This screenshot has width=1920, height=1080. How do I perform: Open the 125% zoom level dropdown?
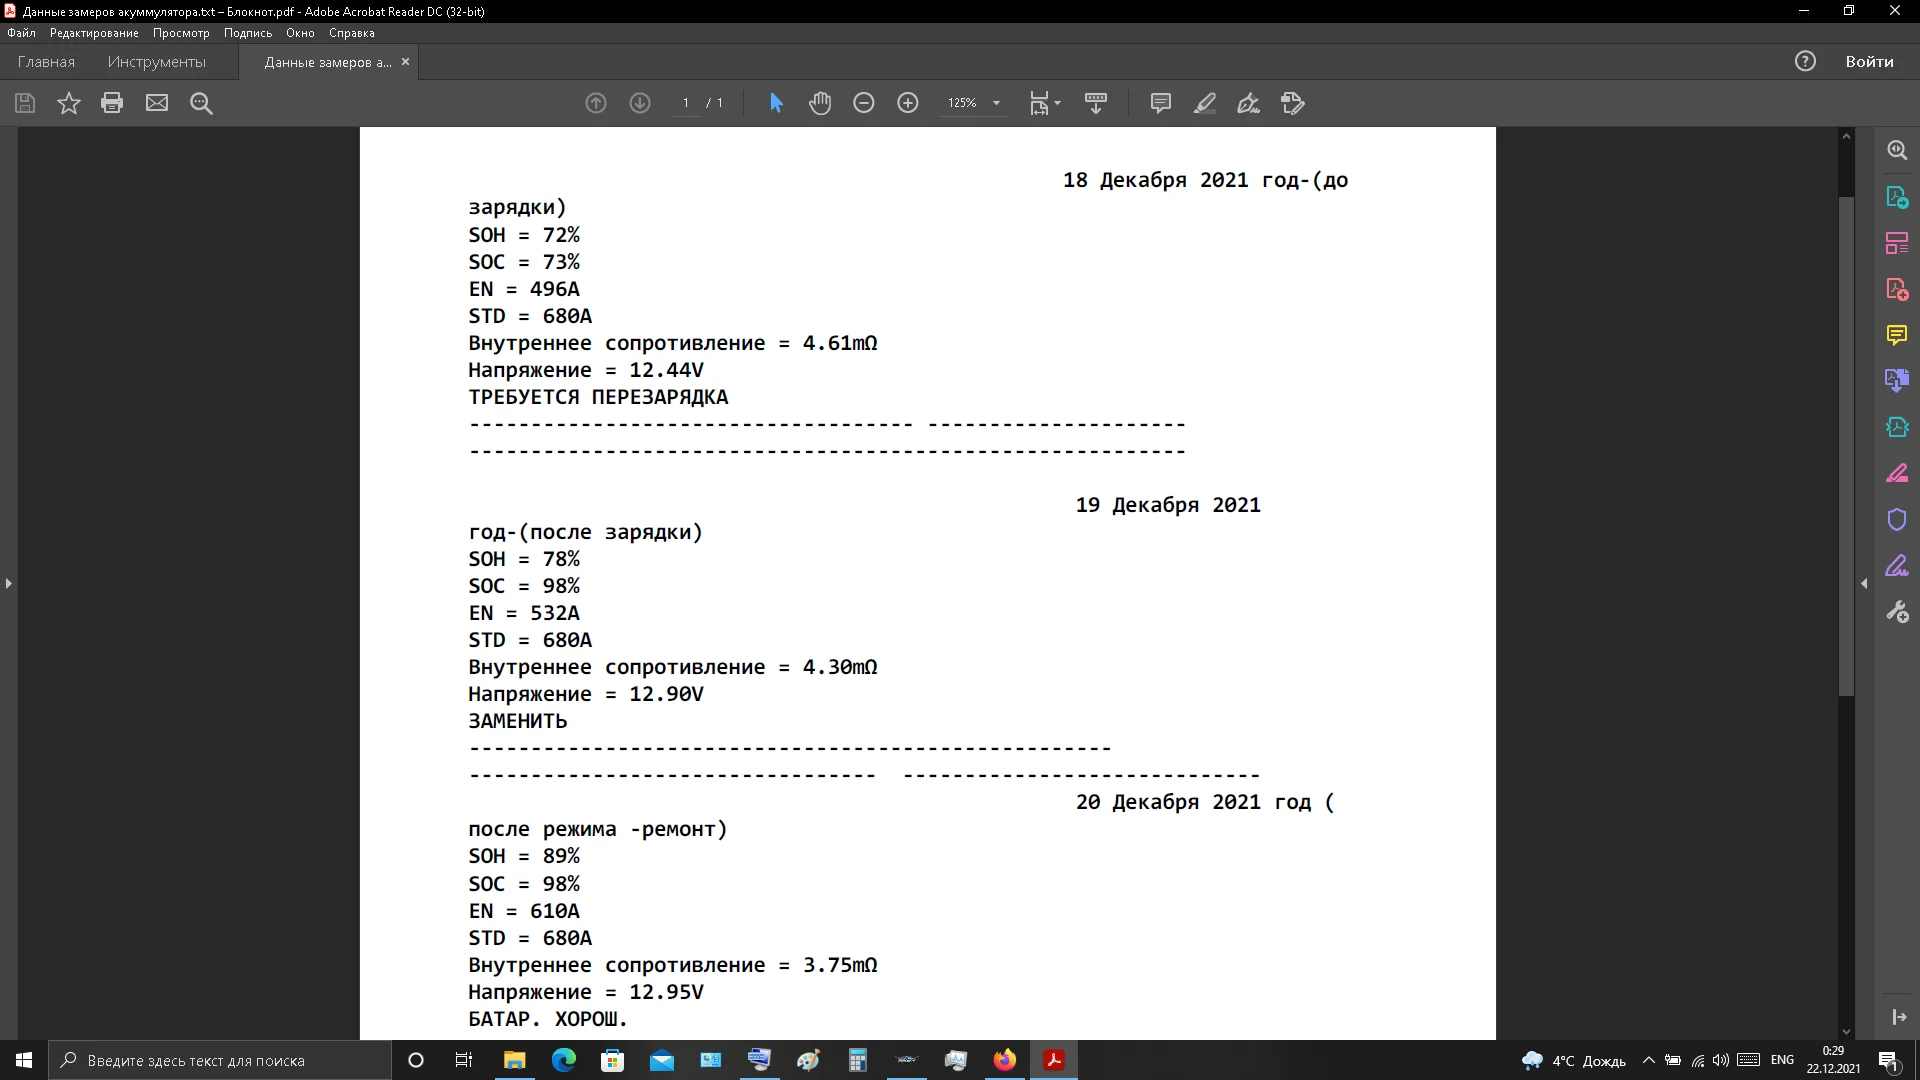(x=996, y=103)
